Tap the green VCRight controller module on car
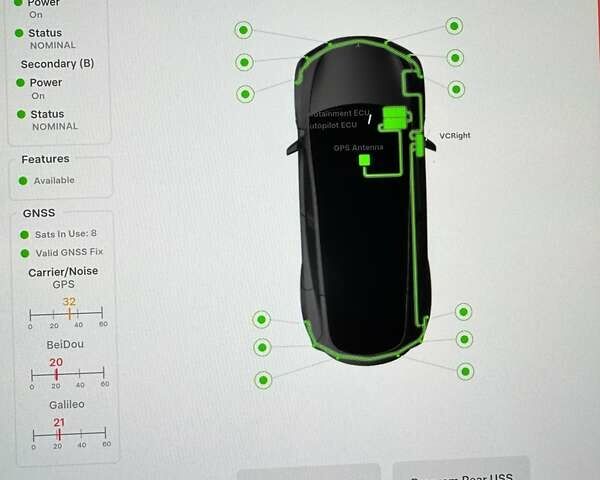The height and width of the screenshot is (480, 600). [x=419, y=145]
